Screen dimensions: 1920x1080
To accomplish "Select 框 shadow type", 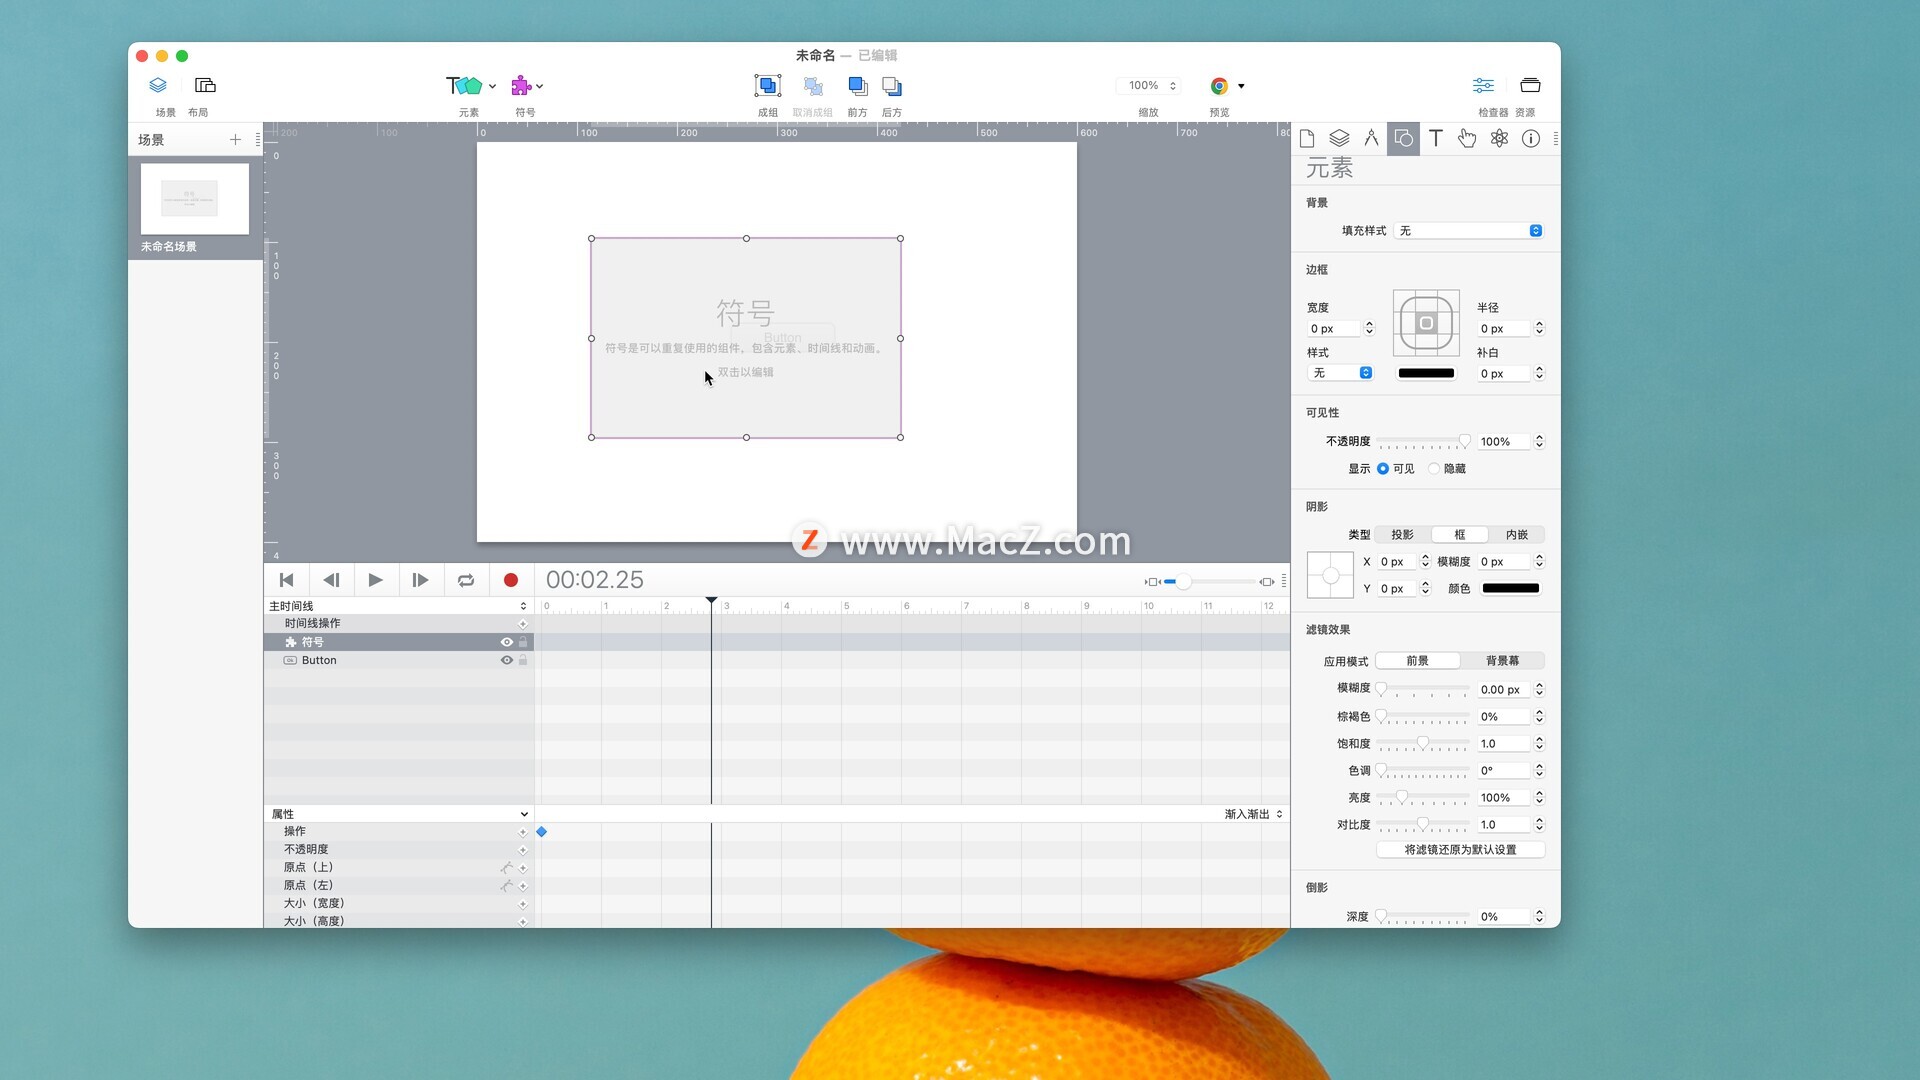I will coord(1460,535).
